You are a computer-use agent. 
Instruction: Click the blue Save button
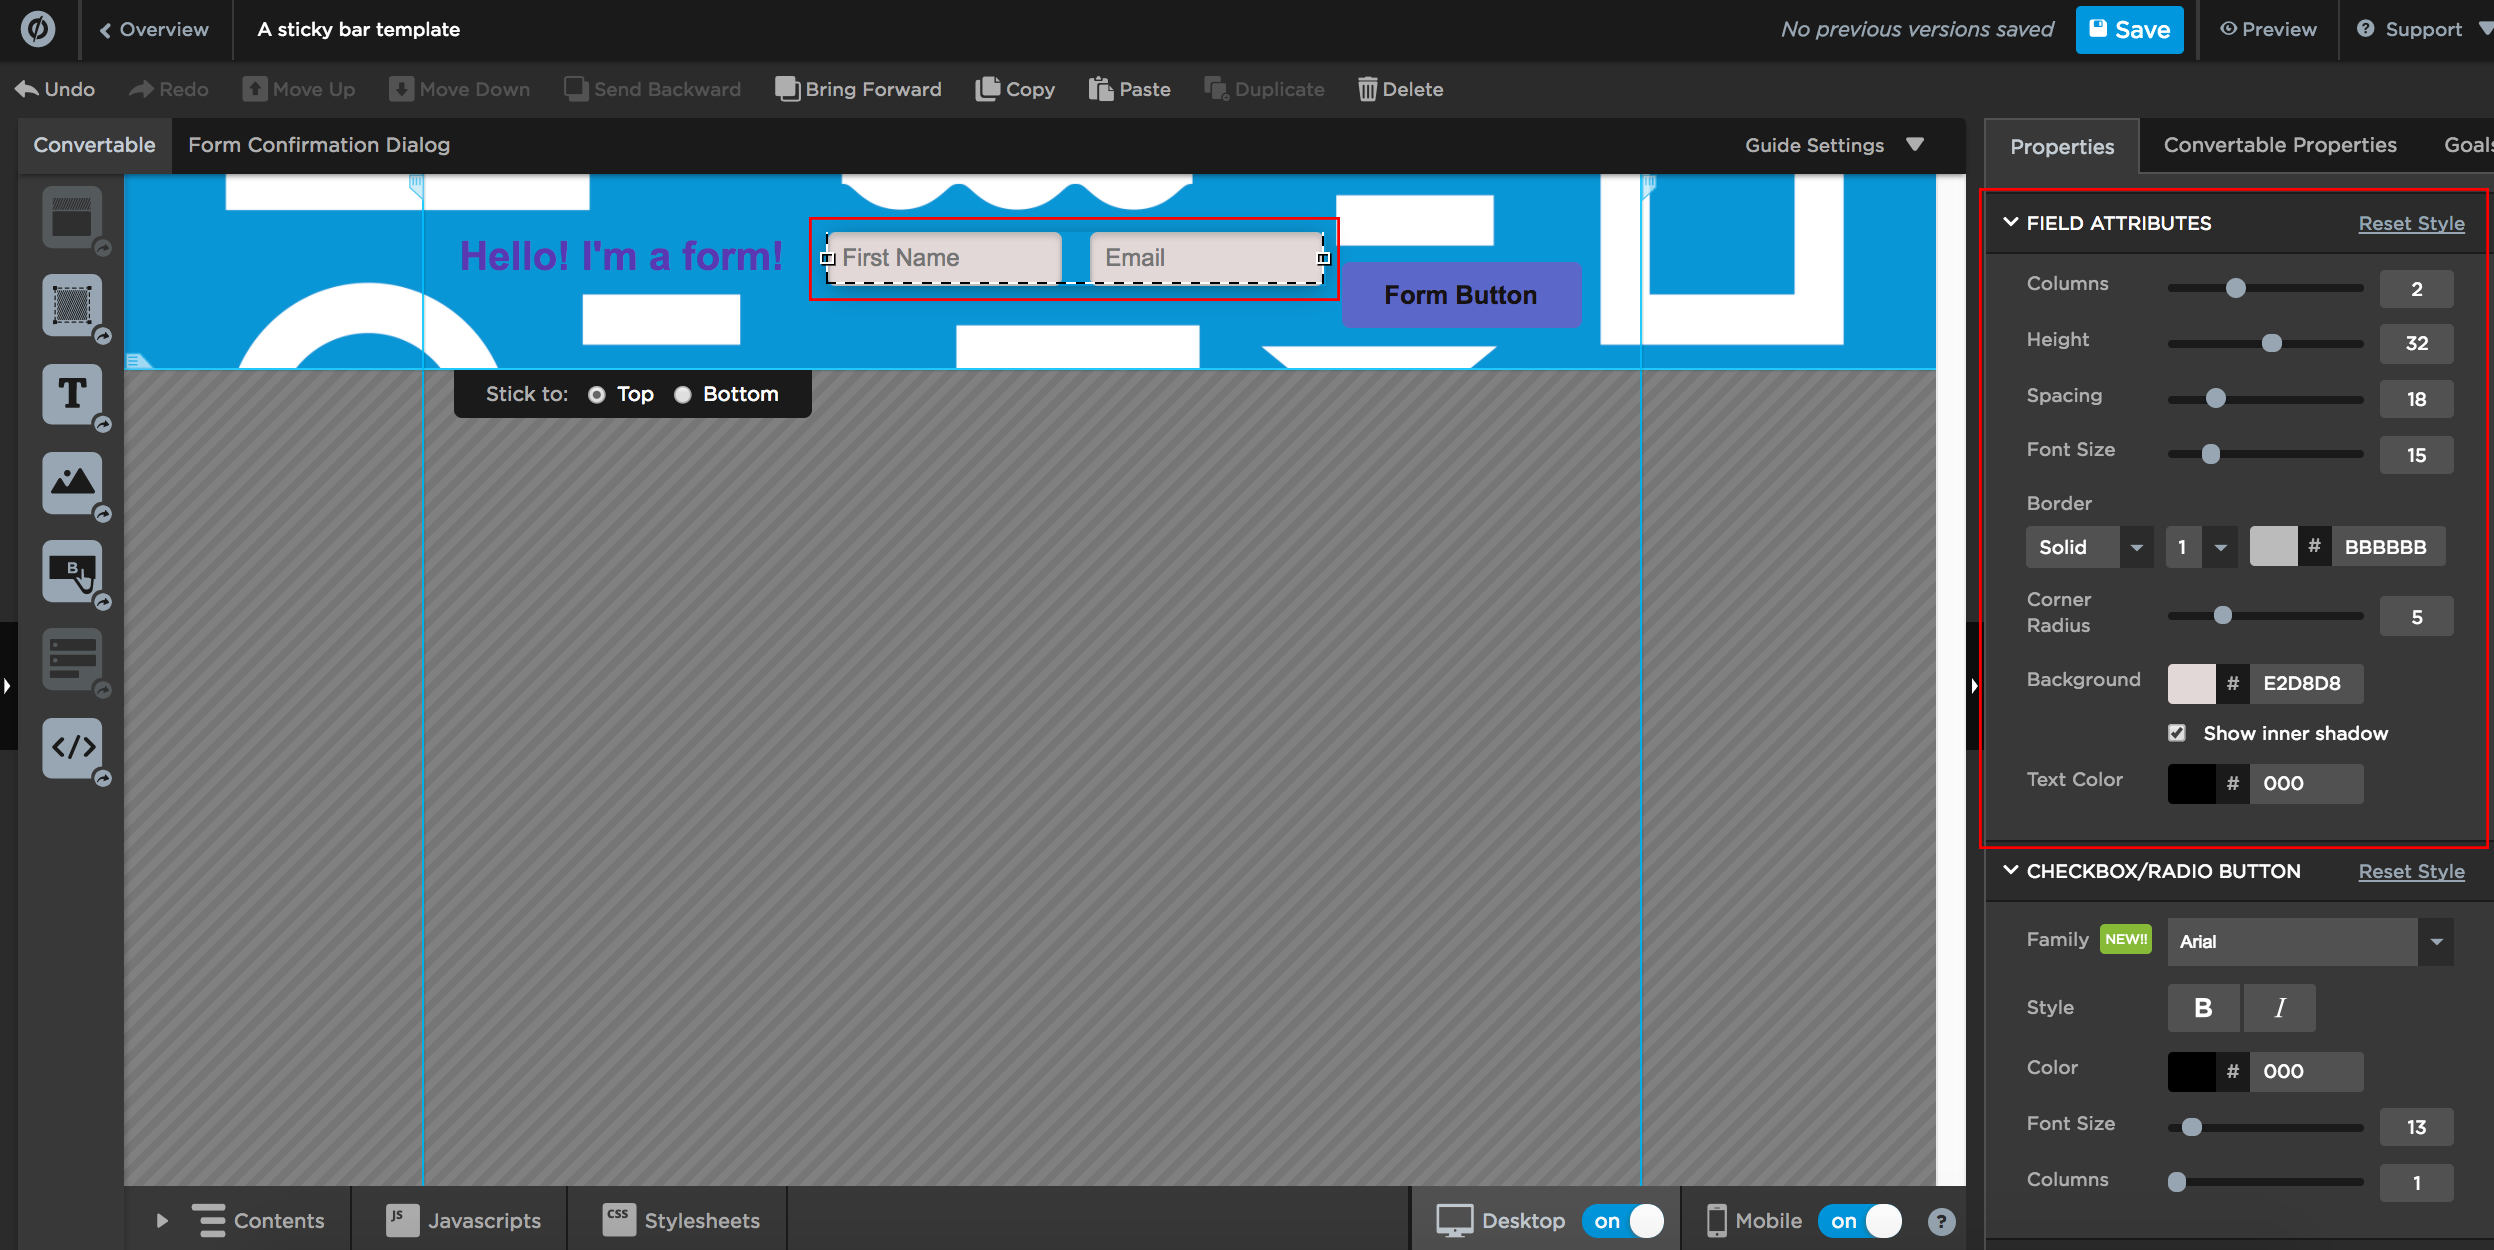(2129, 30)
